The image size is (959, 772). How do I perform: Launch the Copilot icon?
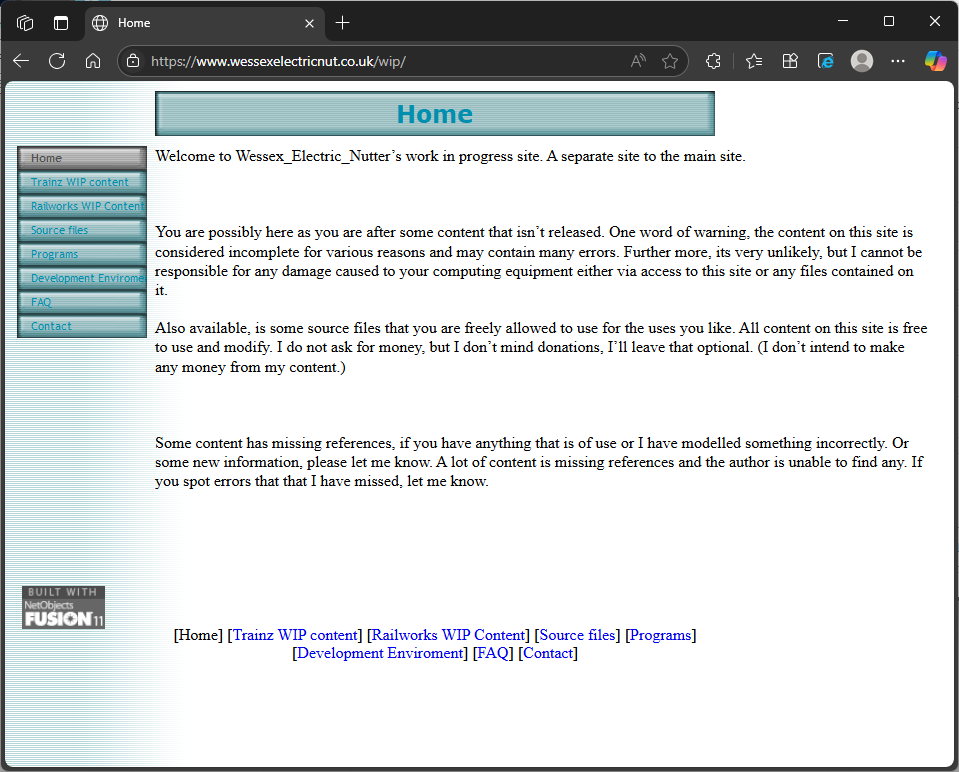point(935,61)
